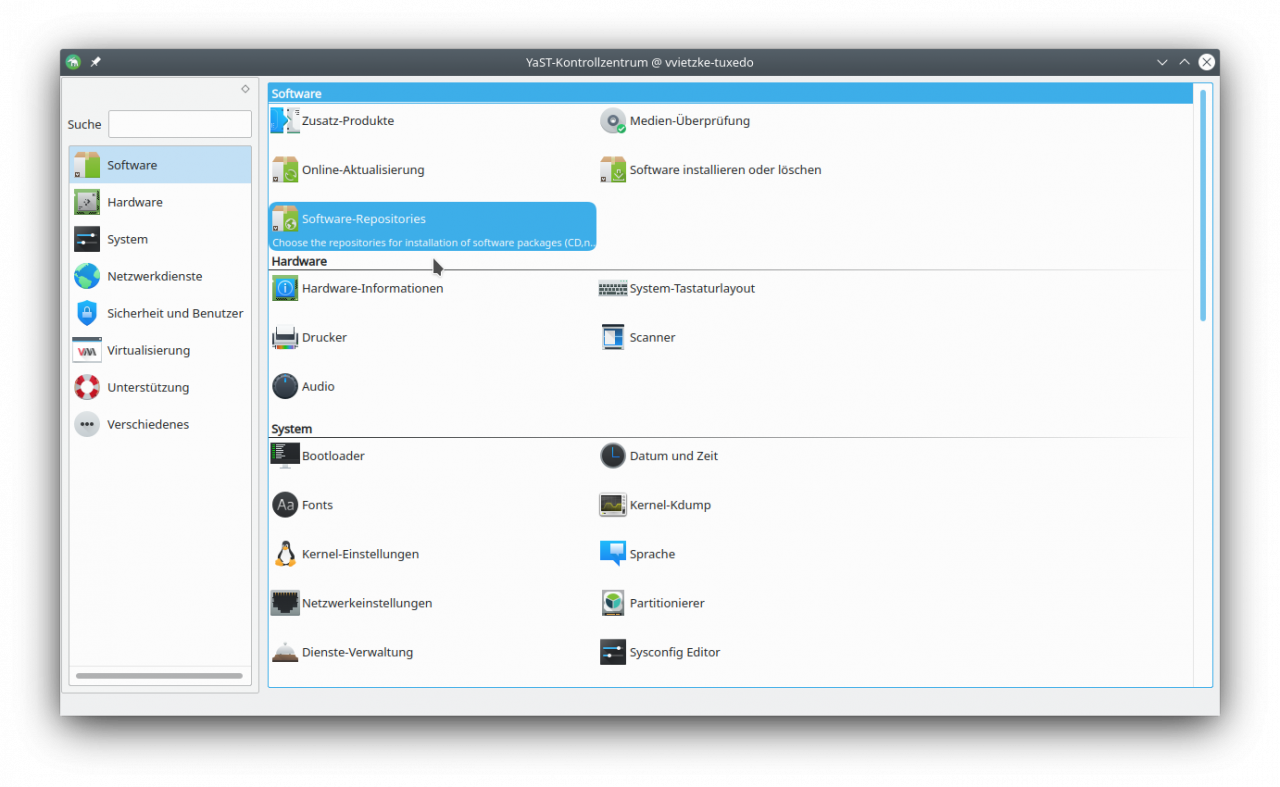Click the Datum und Zeit label
1280x787 pixels.
674,456
